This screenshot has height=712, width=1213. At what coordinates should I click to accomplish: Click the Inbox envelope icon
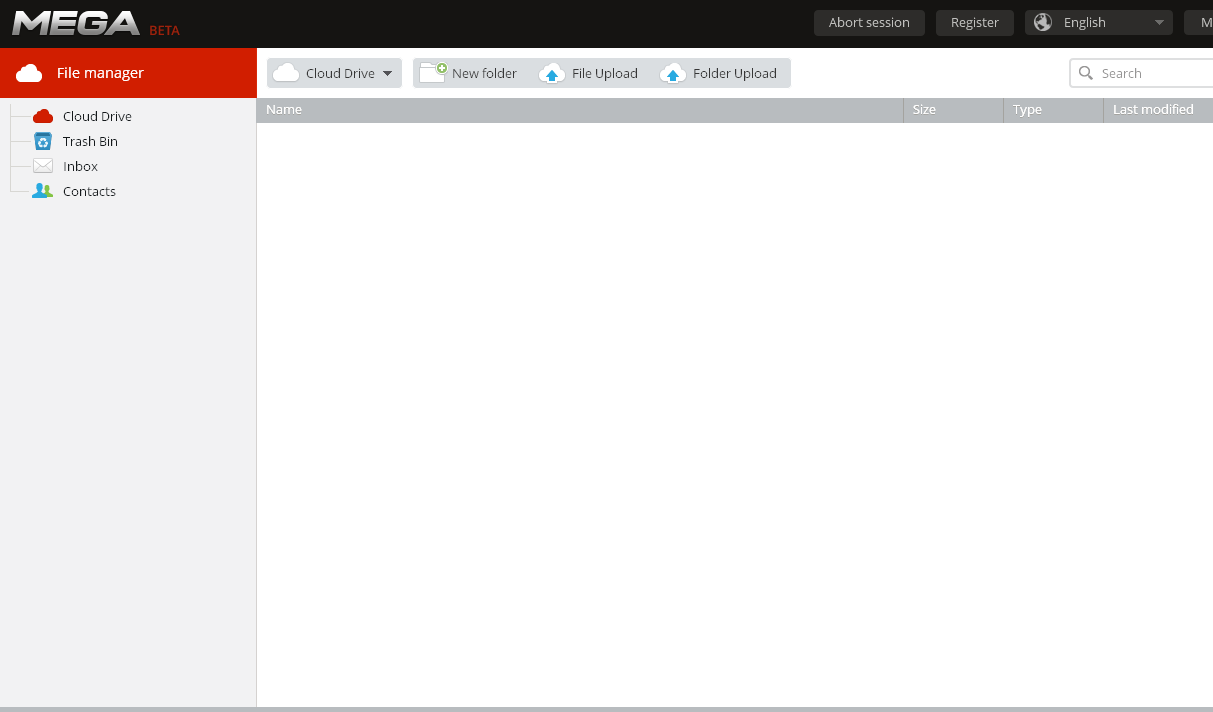click(43, 166)
